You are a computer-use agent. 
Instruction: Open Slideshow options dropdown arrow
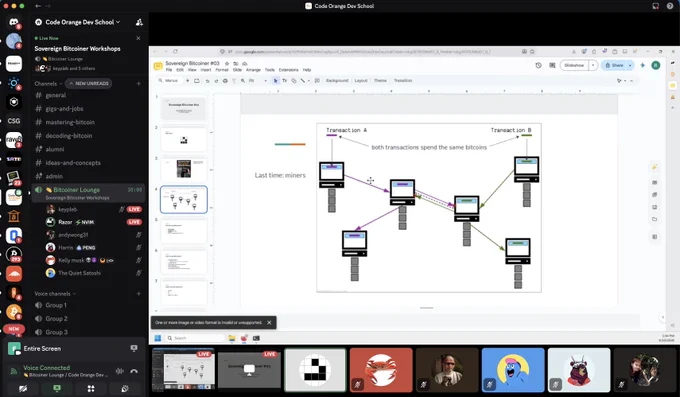593,66
